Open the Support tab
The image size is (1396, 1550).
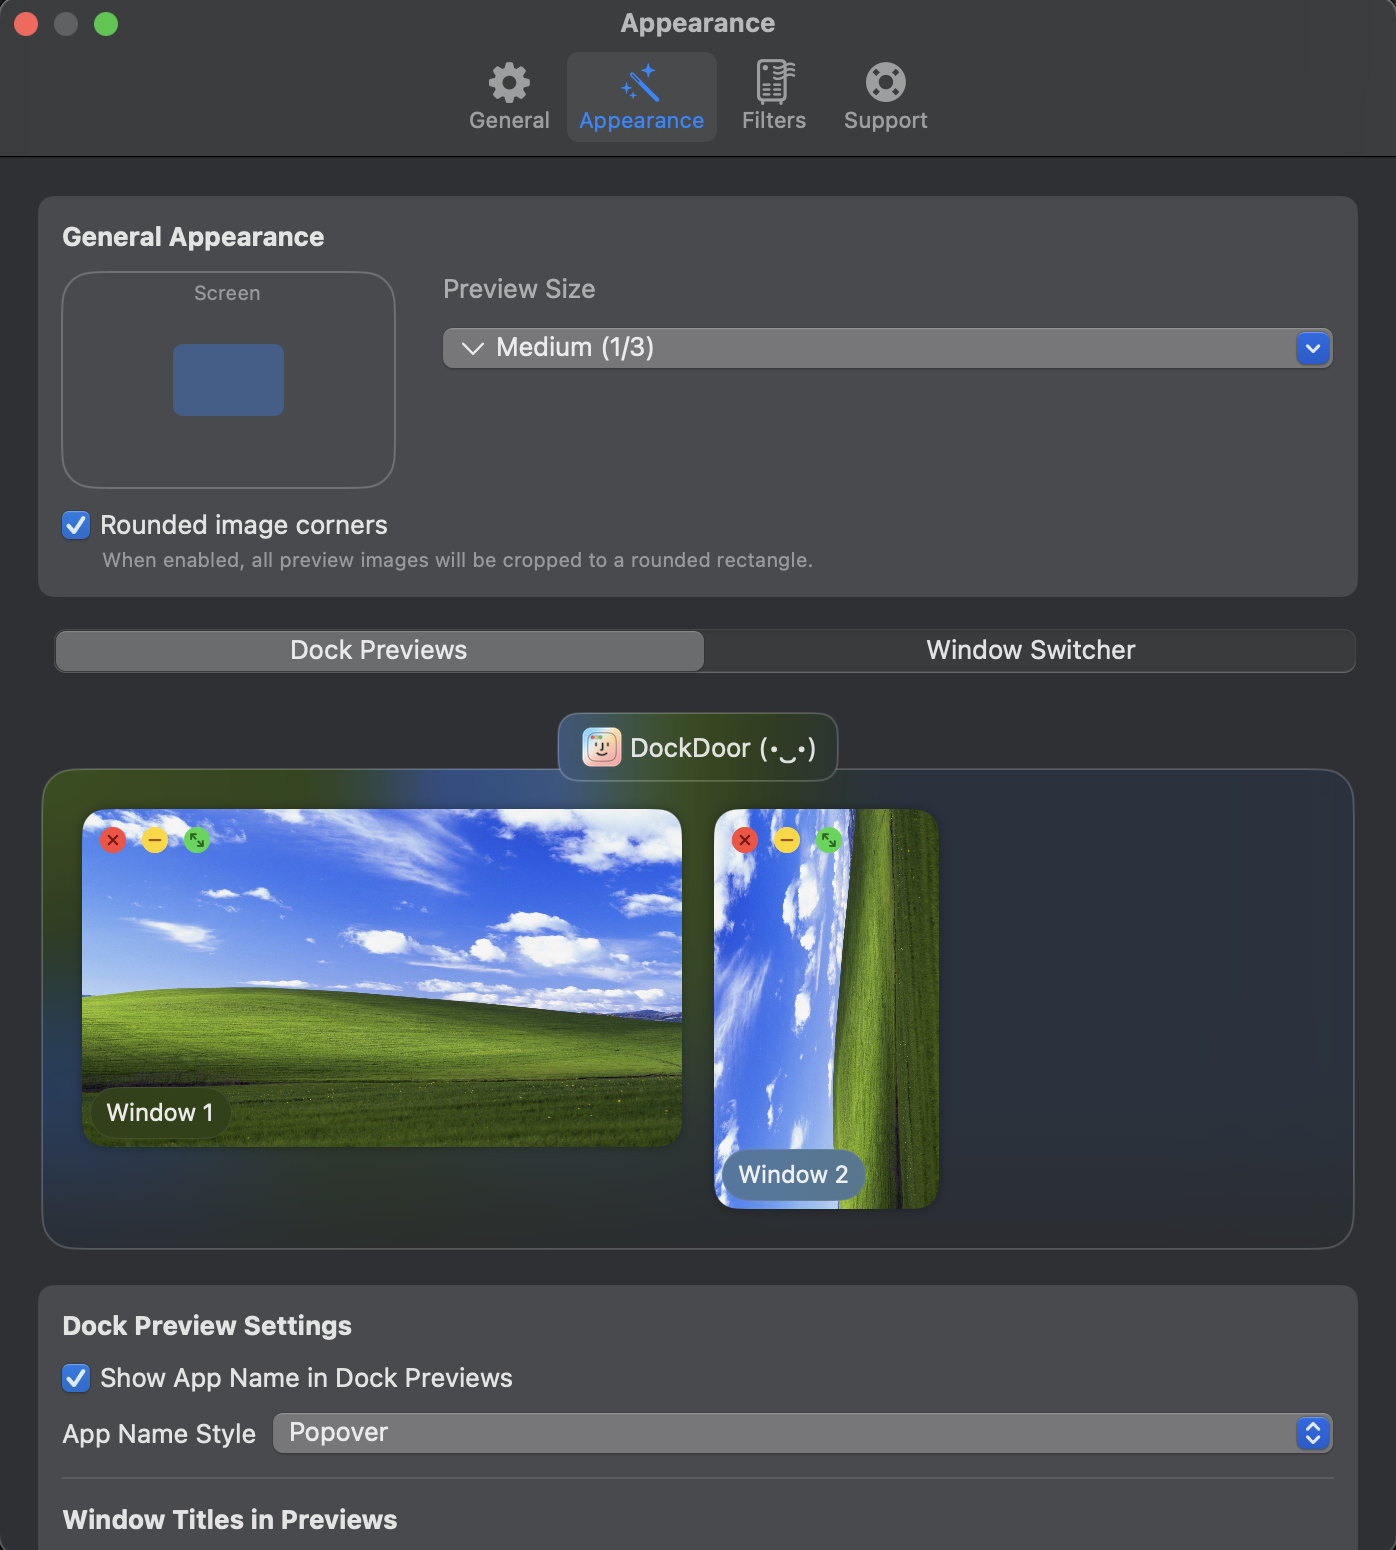coord(885,97)
